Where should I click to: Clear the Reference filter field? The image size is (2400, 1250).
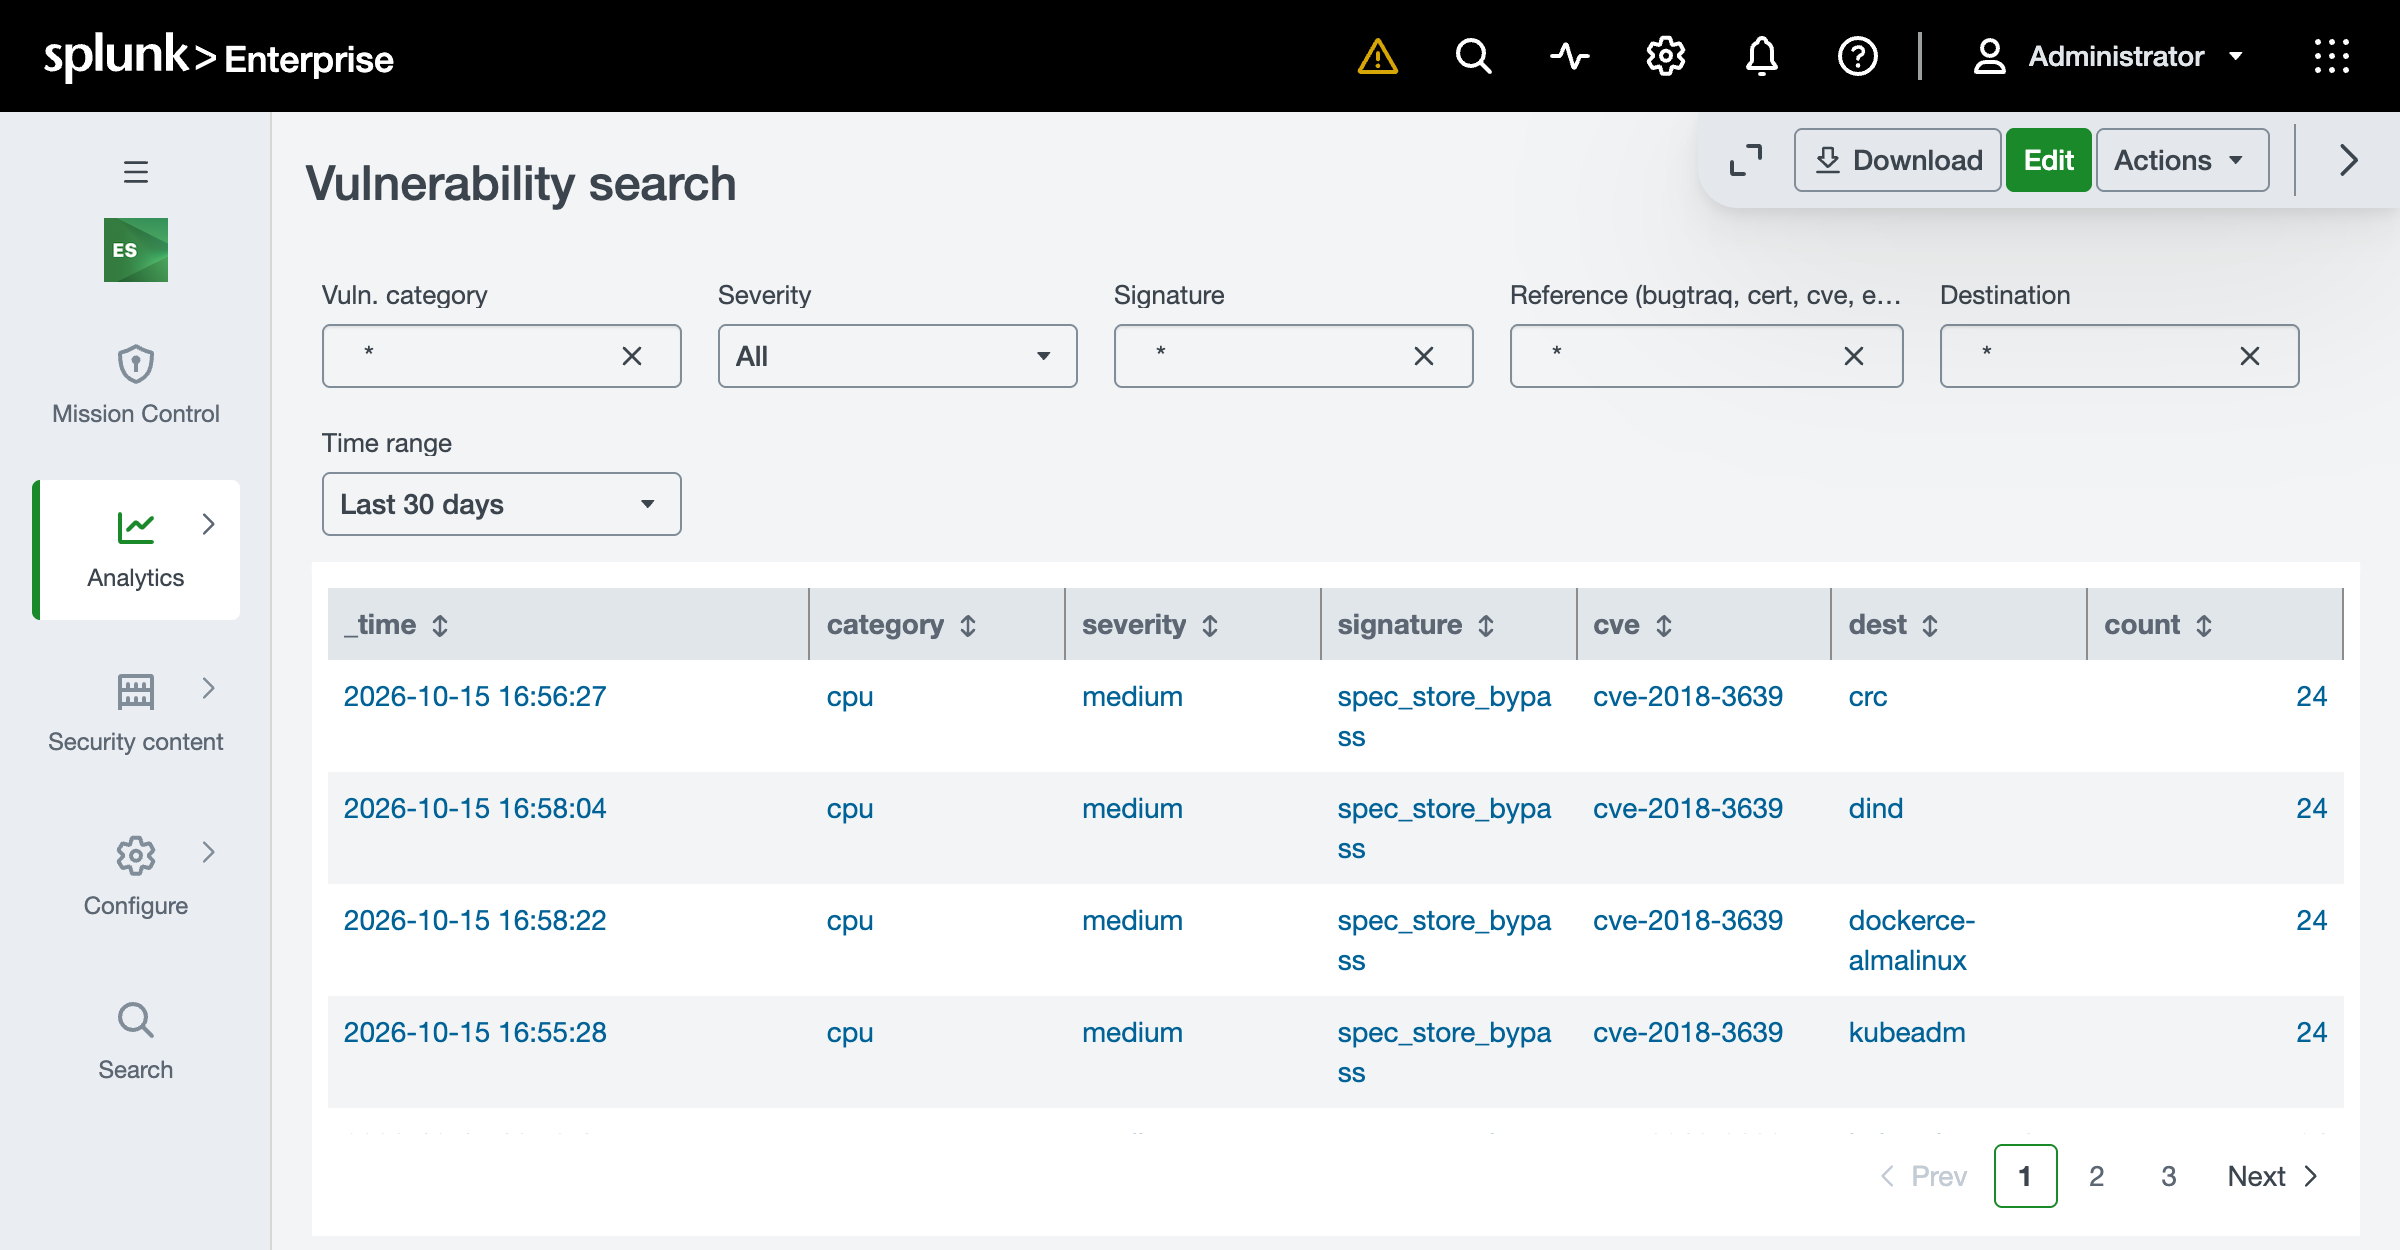(1854, 356)
